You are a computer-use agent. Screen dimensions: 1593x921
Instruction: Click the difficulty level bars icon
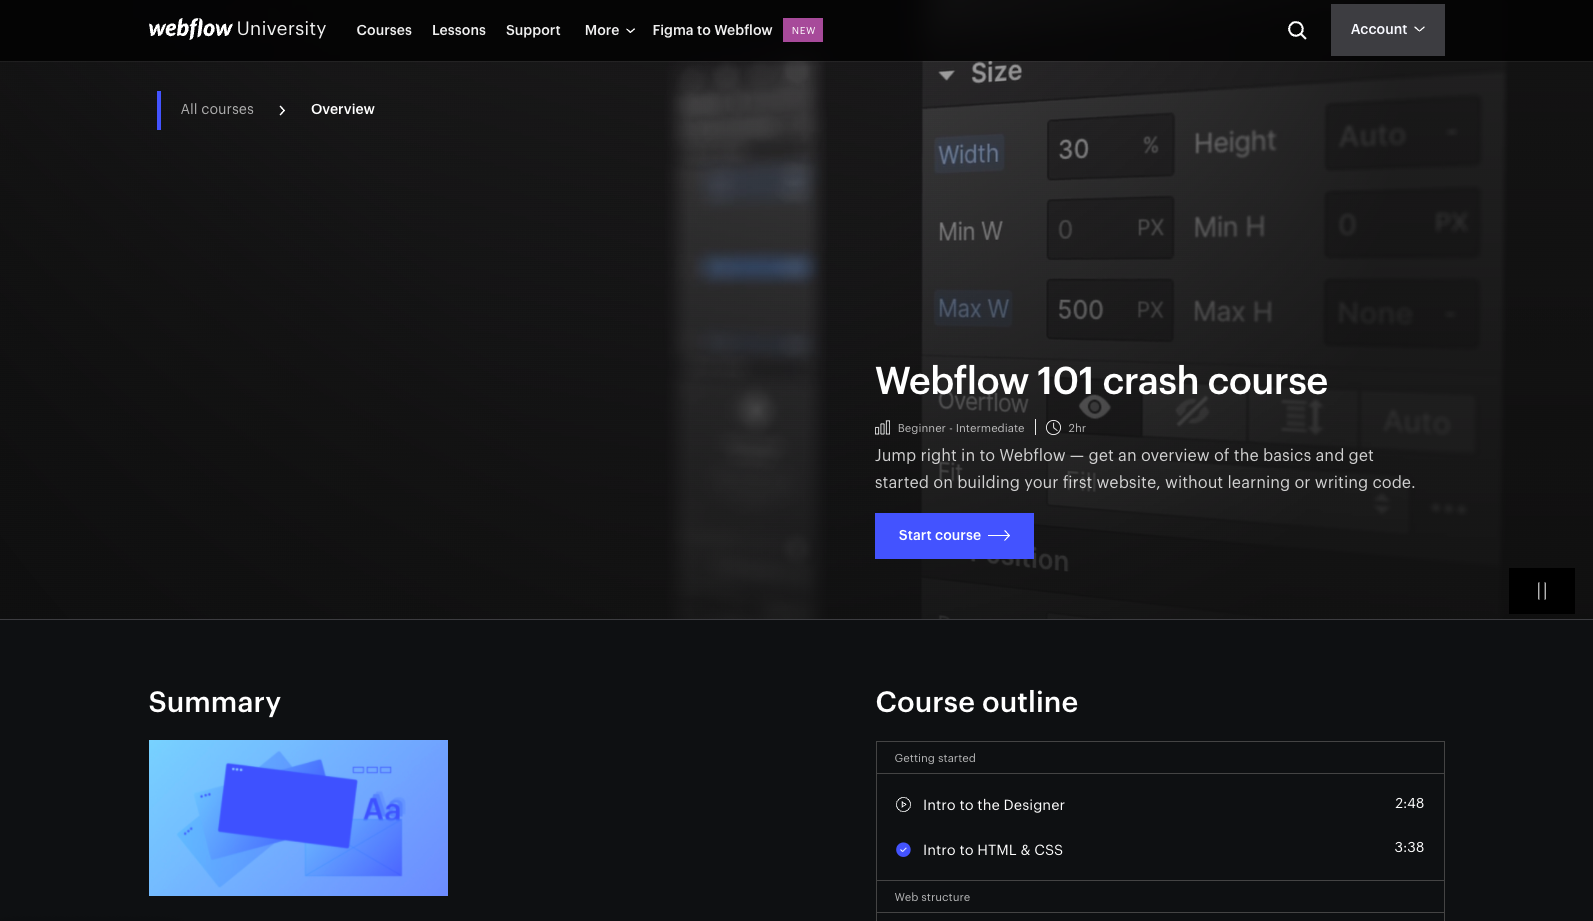pyautogui.click(x=882, y=428)
